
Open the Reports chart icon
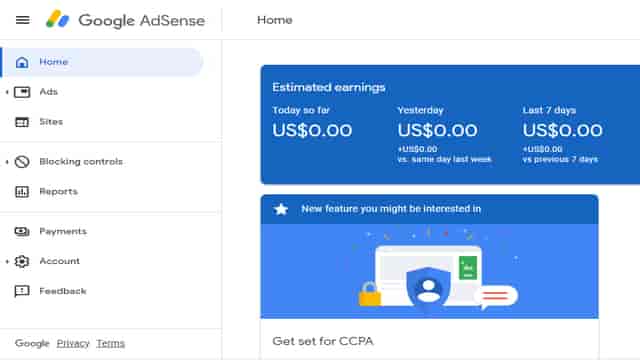pos(22,191)
